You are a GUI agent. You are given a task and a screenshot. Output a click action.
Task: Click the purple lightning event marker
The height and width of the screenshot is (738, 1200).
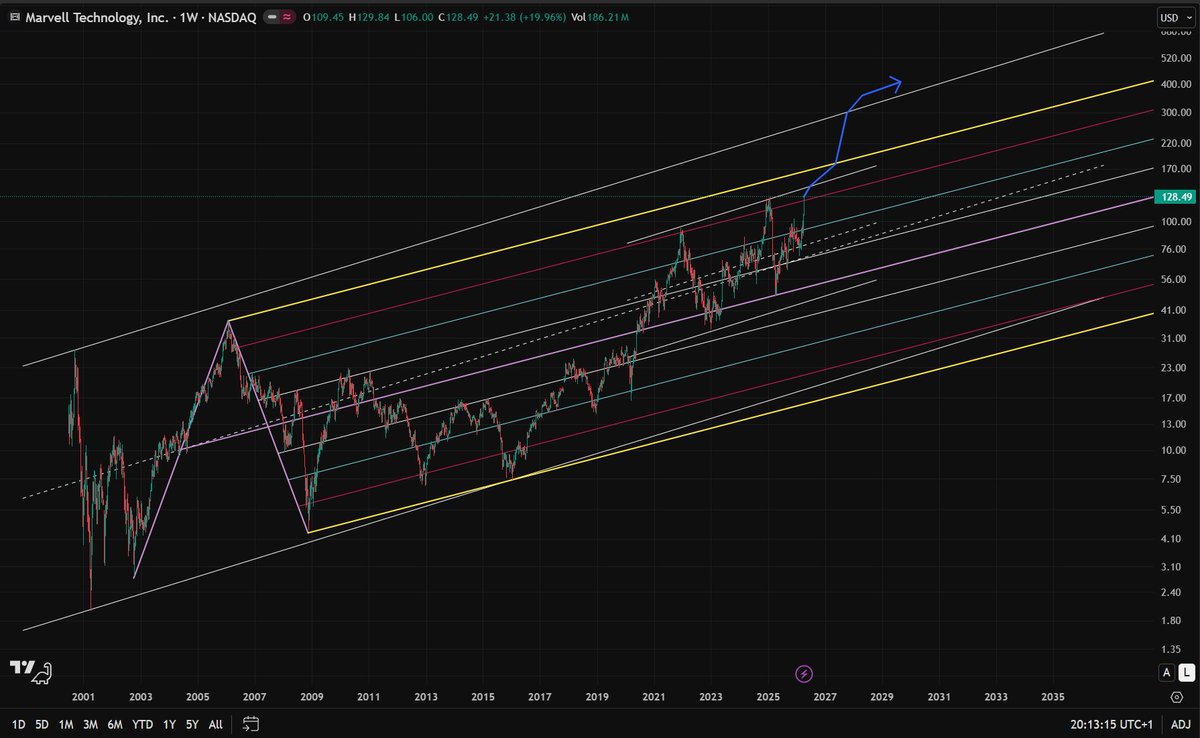(x=804, y=673)
